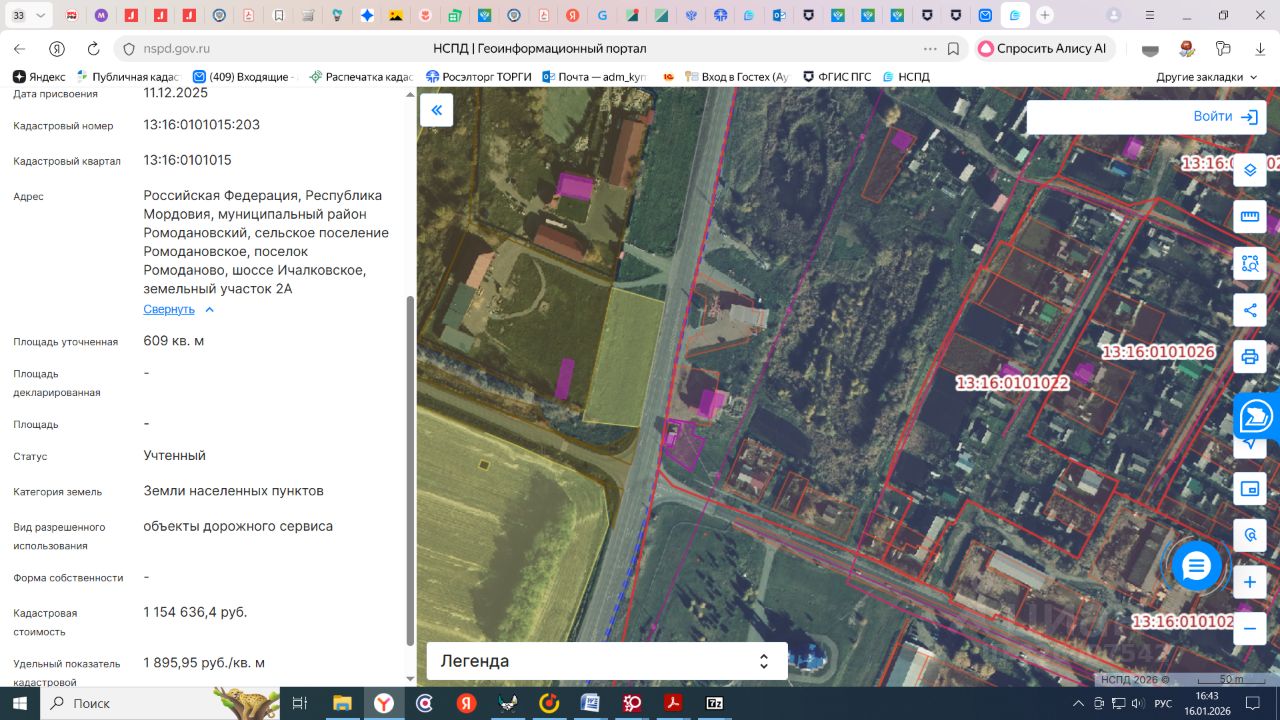Open the ФГИС ПГС bookmark
This screenshot has width=1280, height=720.
[x=837, y=77]
